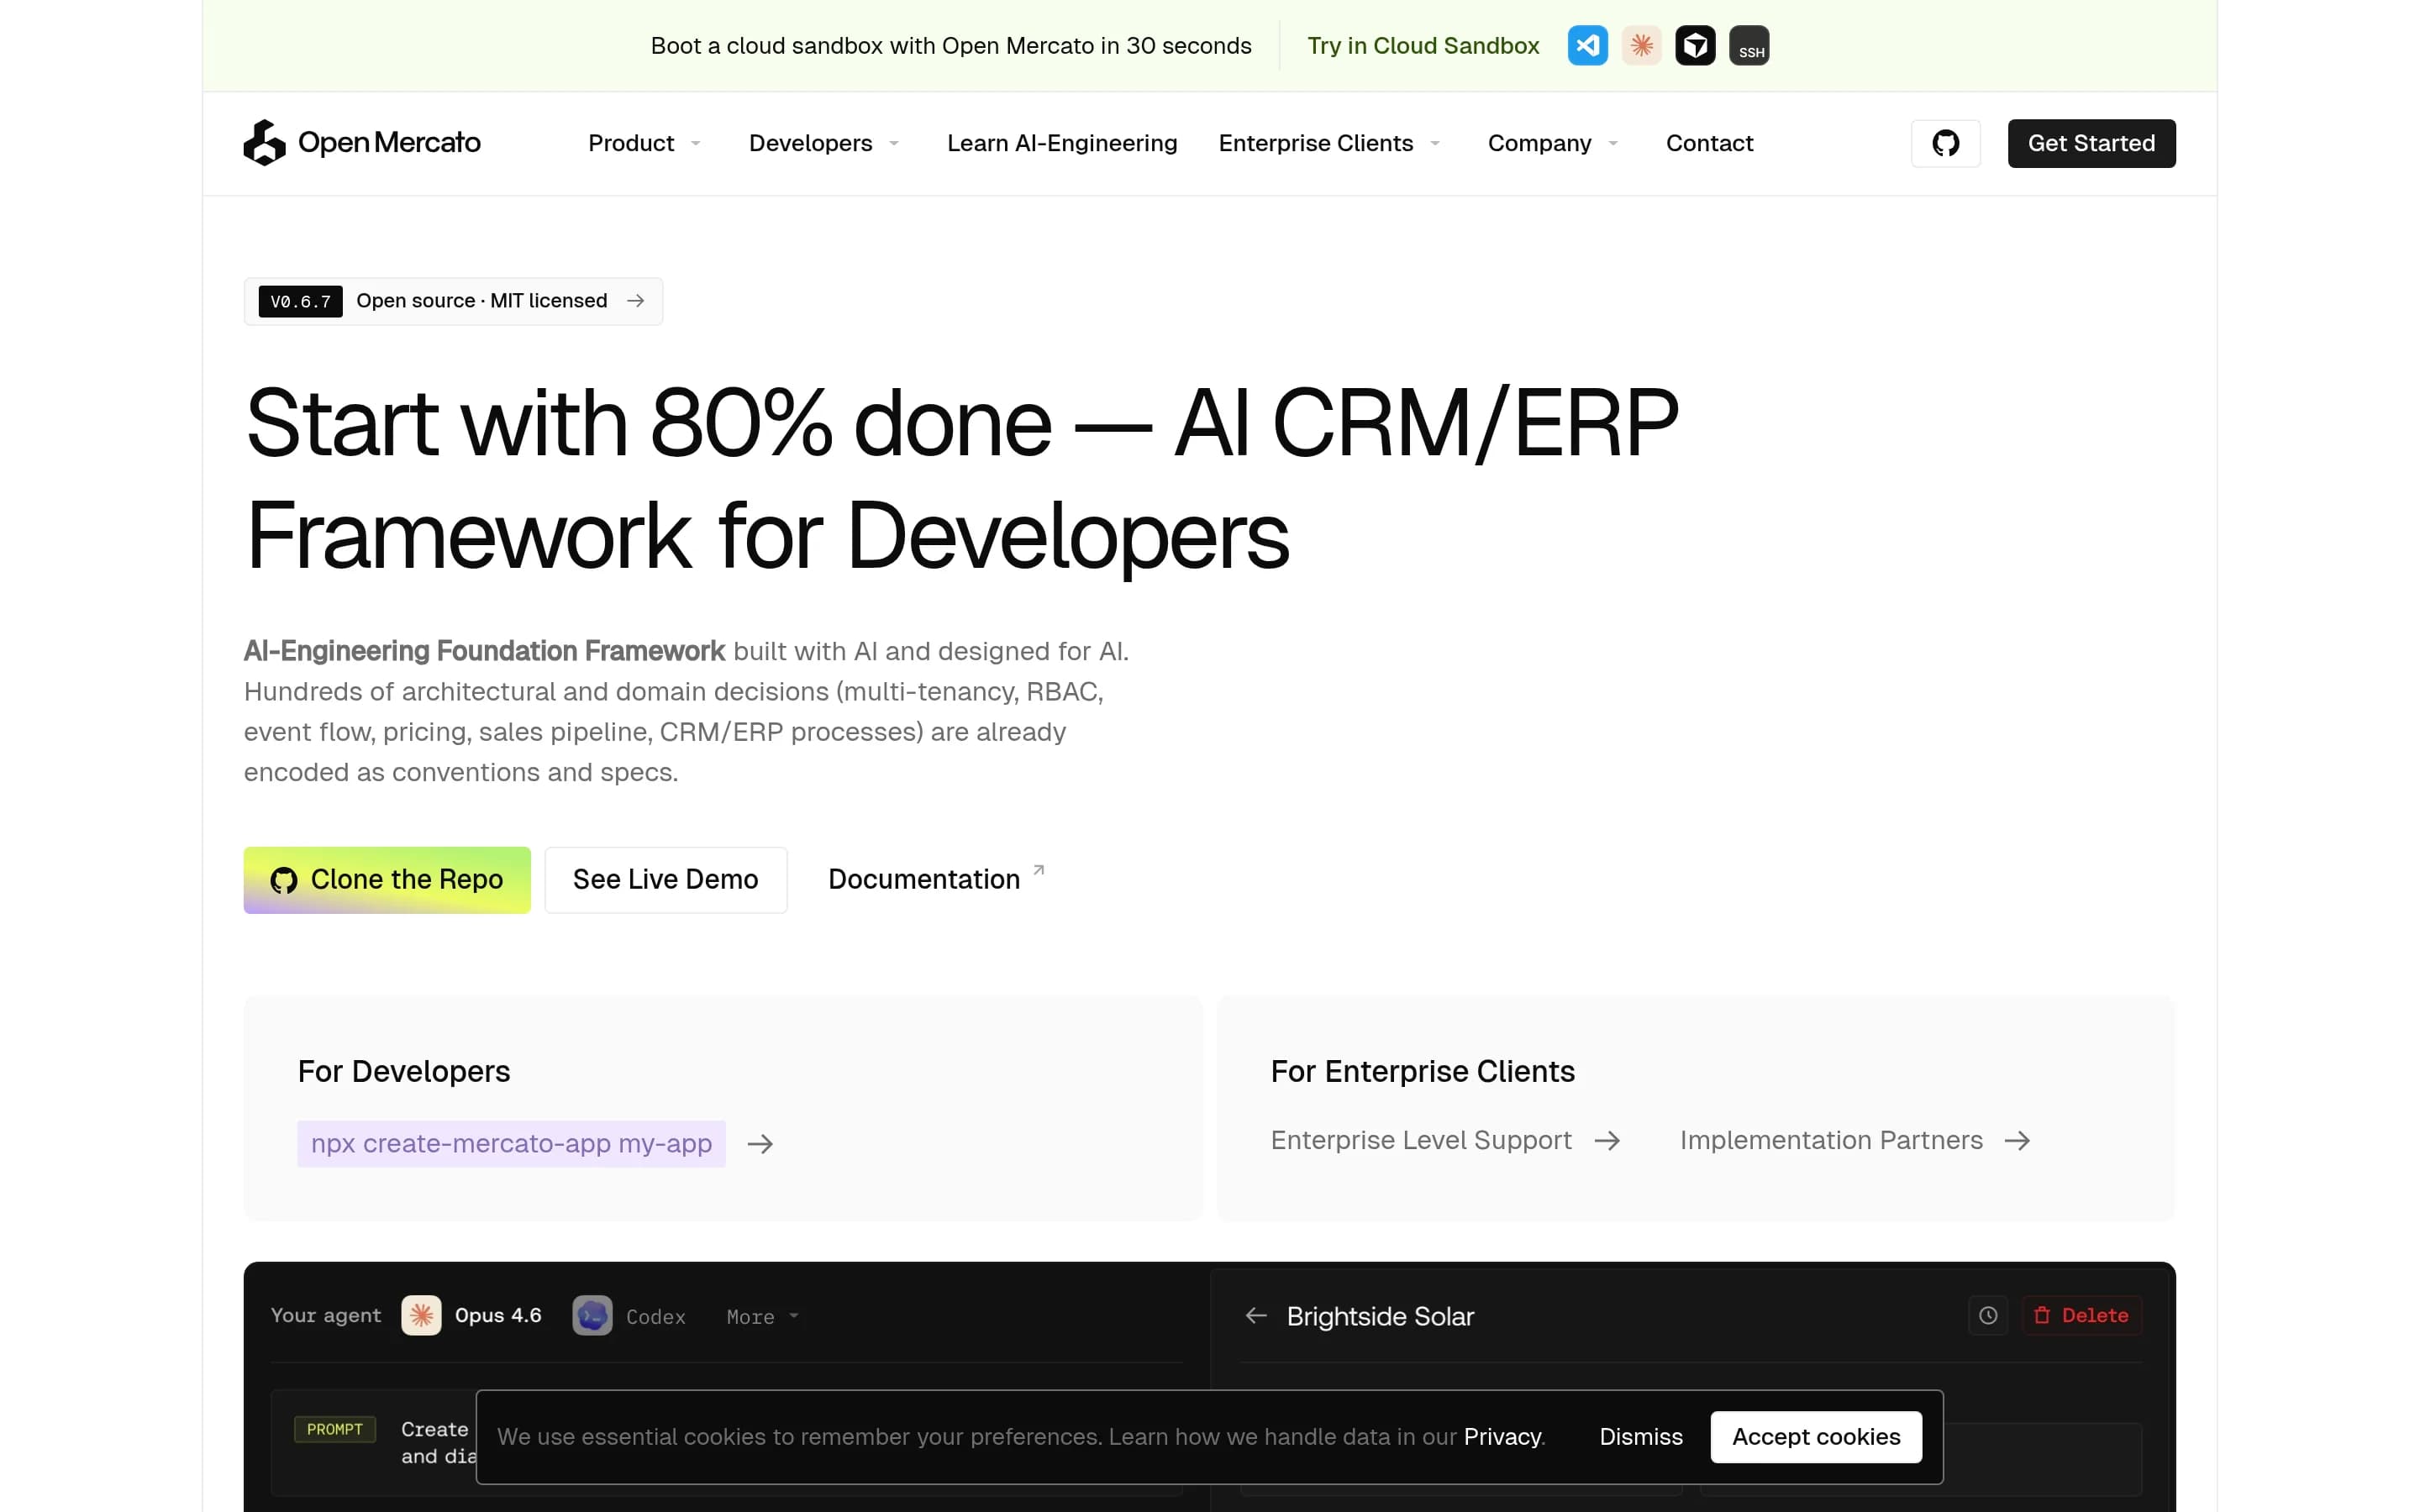The width and height of the screenshot is (2420, 1512).
Task: Open the Documentation link
Action: (x=924, y=880)
